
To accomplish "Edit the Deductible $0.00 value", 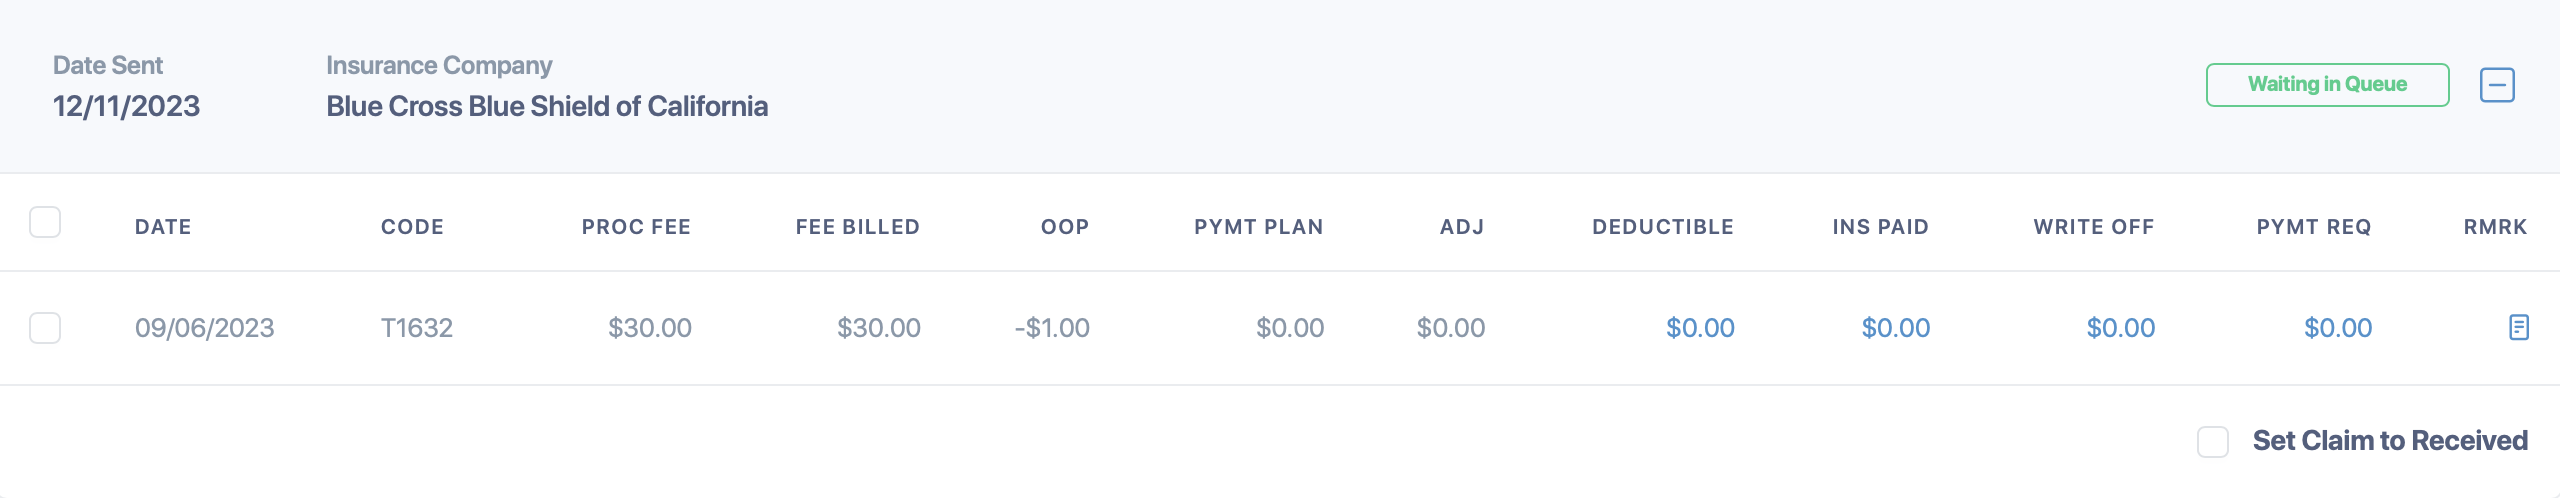I will tap(1700, 328).
